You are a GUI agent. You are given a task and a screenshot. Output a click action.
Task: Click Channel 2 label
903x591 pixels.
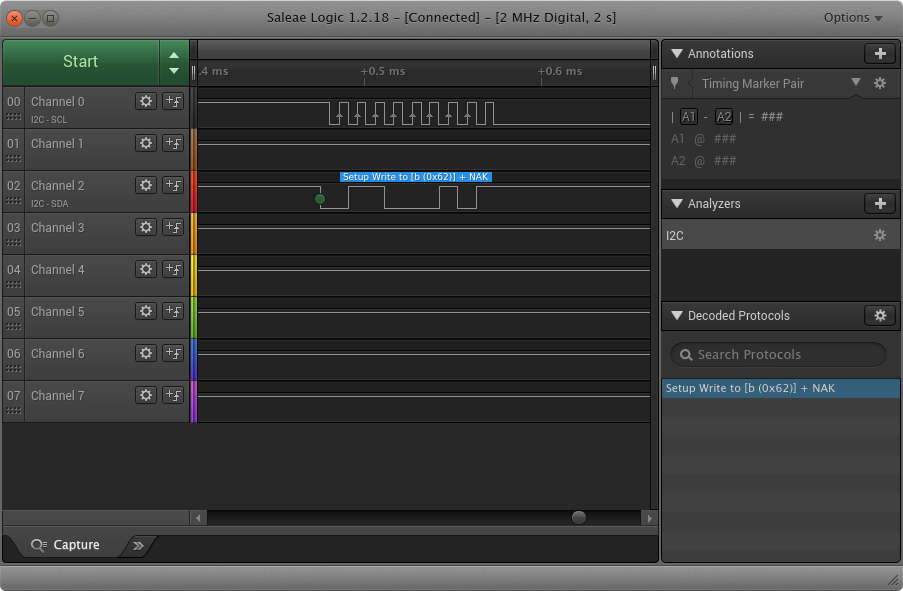58,186
